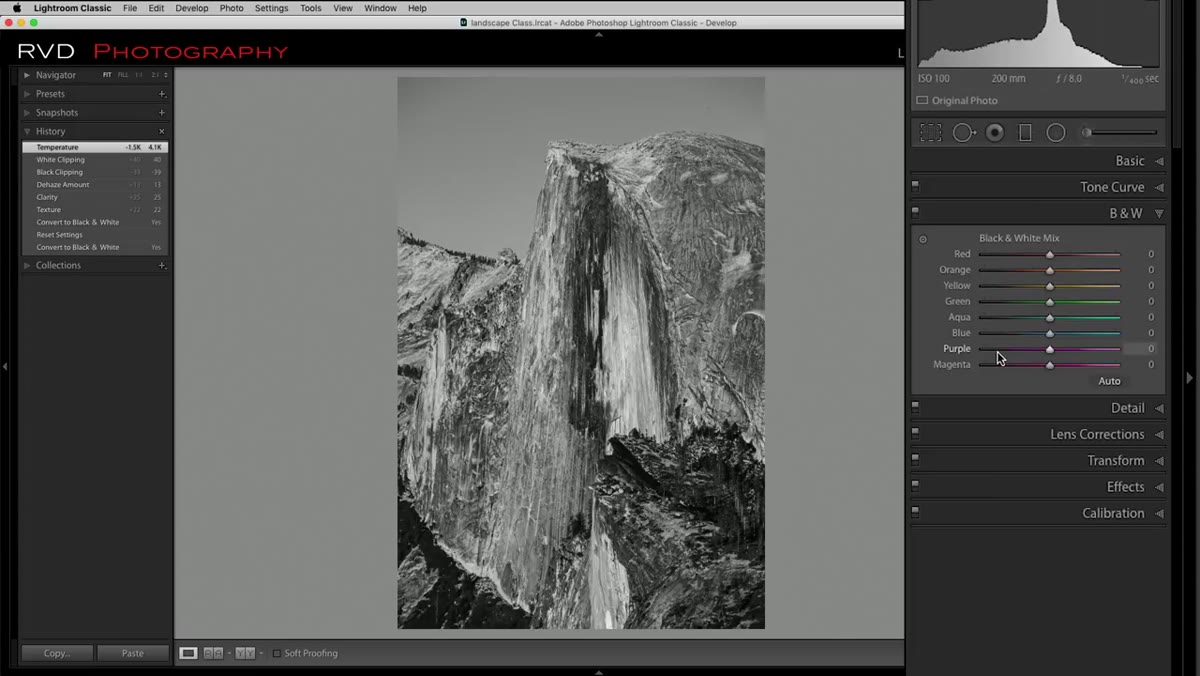Screen dimensions: 1200x676
Task: Click the Paste settings button
Action: coord(132,653)
